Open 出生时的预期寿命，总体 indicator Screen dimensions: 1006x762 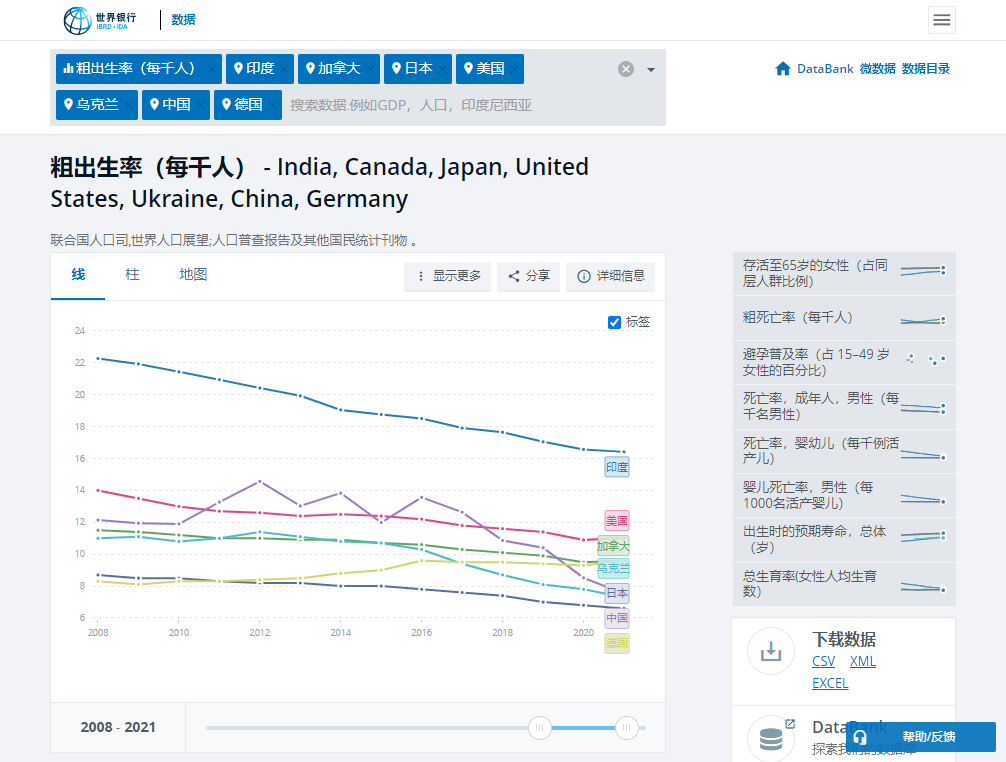(x=844, y=539)
